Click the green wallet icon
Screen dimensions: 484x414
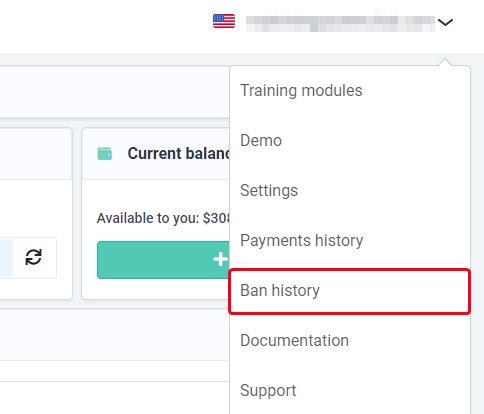pos(105,154)
